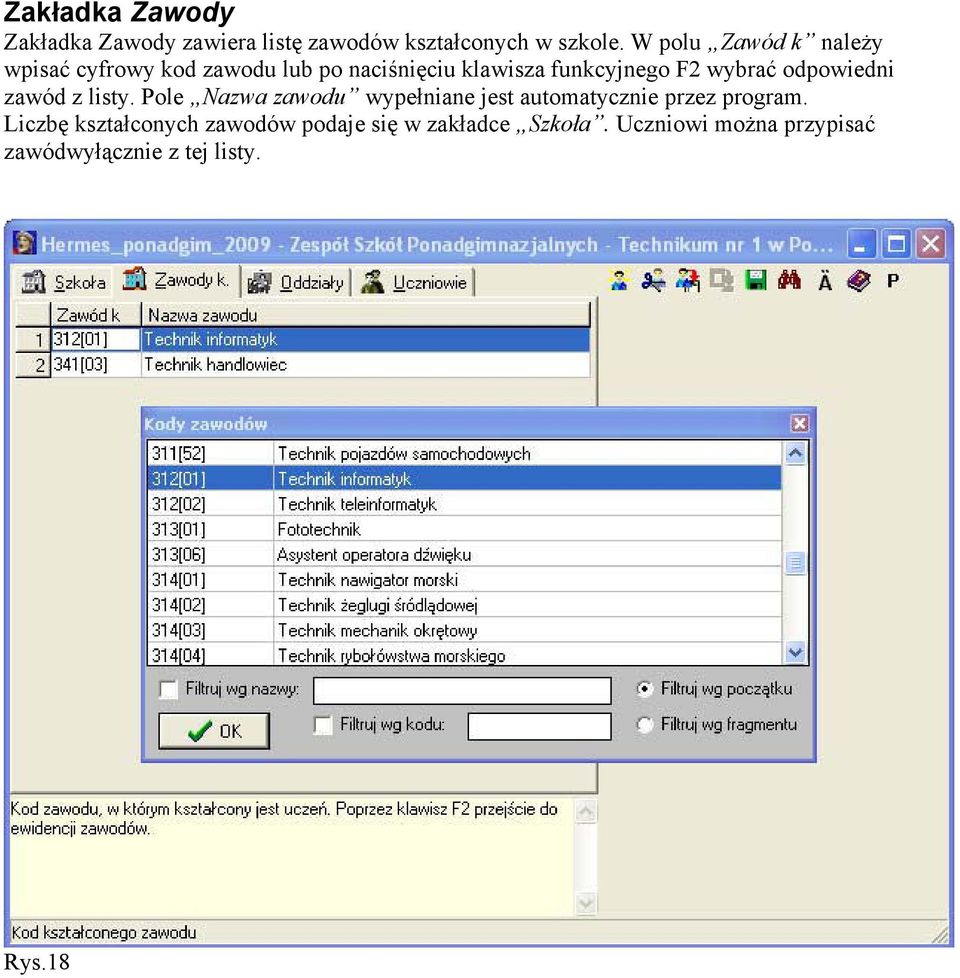Click code 314[02] in the code list
The image size is (960, 978).
pos(211,605)
